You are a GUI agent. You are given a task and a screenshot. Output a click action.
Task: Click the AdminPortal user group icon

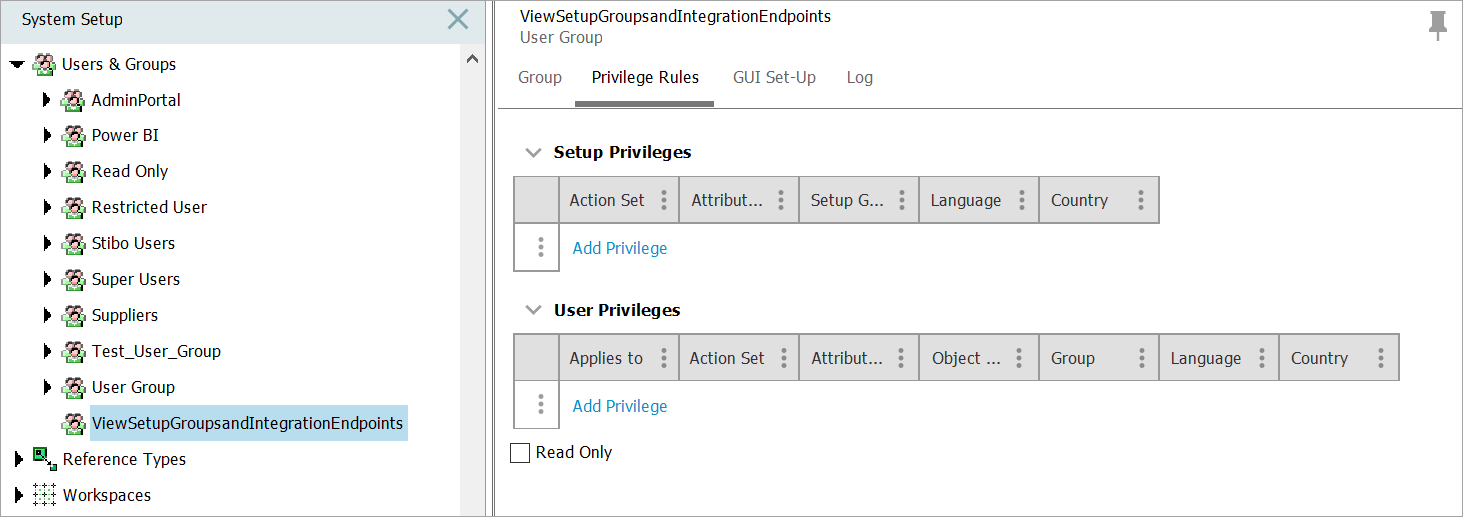72,100
